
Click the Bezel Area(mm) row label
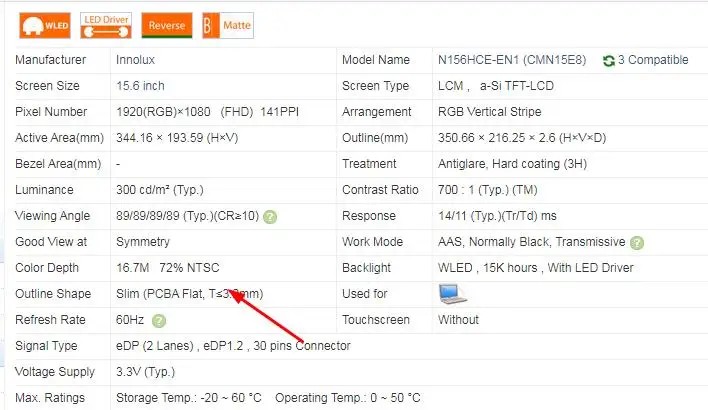pyautogui.click(x=58, y=164)
